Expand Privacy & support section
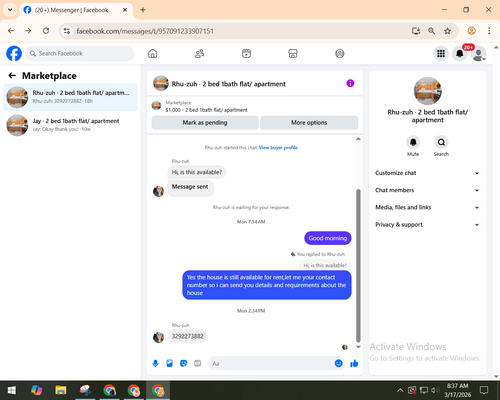 click(427, 225)
